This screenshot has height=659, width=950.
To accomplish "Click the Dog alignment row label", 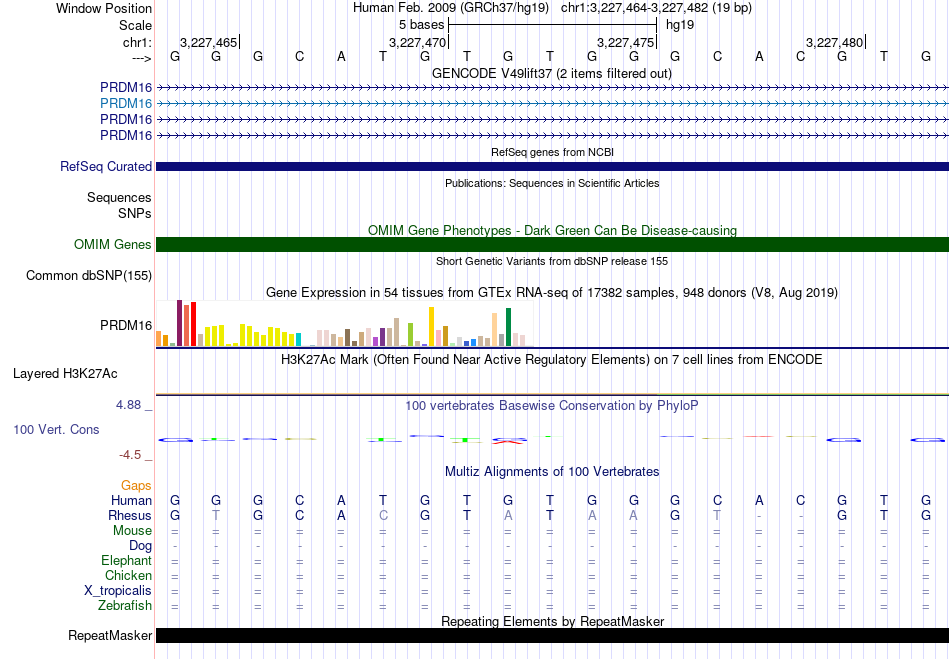I will click(140, 546).
